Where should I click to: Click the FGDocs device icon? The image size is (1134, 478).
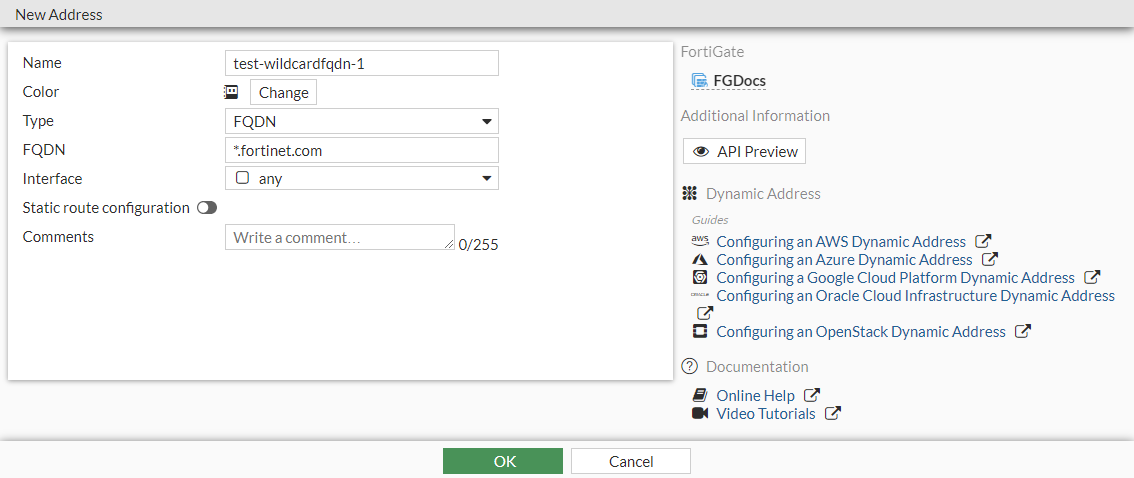700,81
